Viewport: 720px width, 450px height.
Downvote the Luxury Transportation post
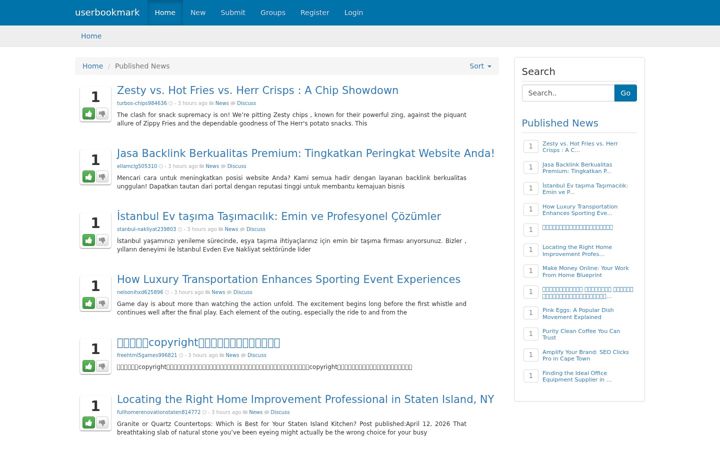pos(102,303)
